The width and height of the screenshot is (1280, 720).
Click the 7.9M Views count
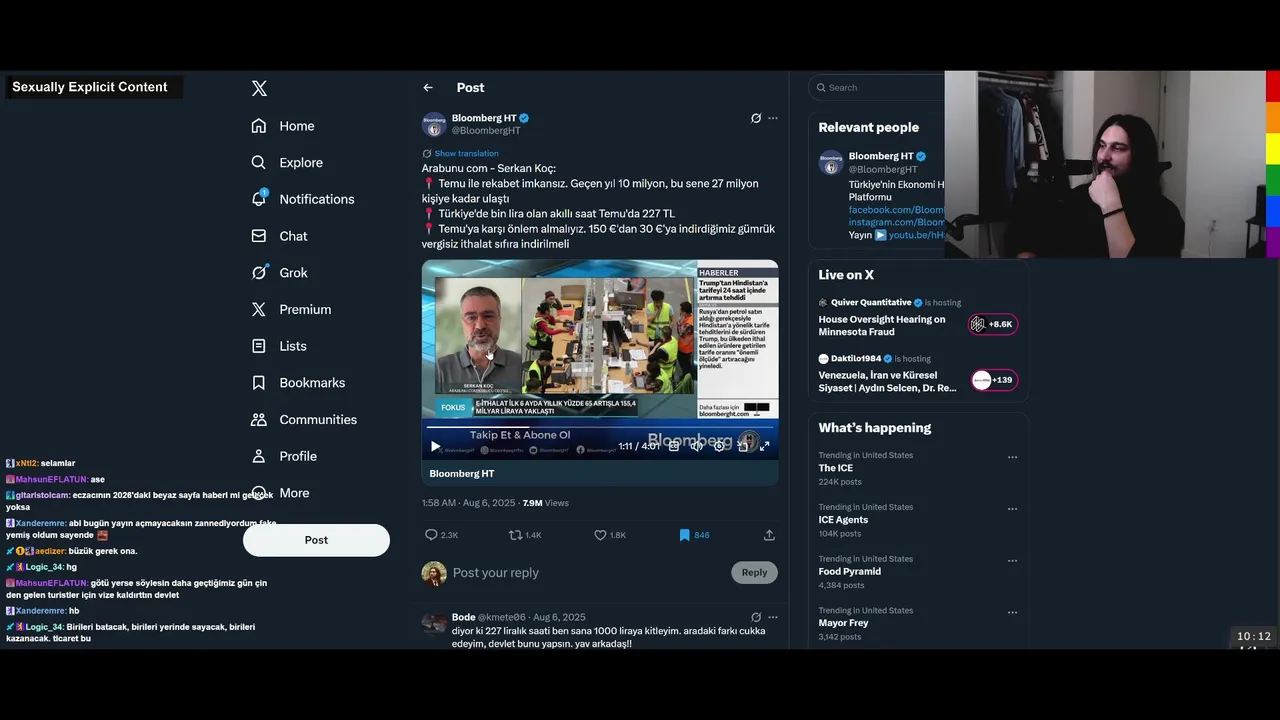[546, 503]
